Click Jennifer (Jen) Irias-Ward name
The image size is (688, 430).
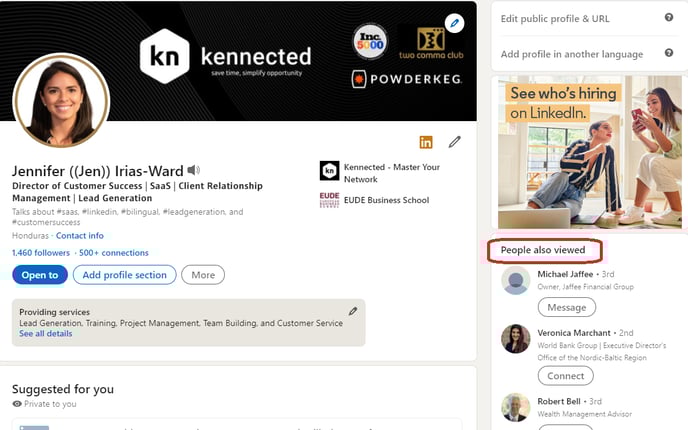tap(97, 171)
